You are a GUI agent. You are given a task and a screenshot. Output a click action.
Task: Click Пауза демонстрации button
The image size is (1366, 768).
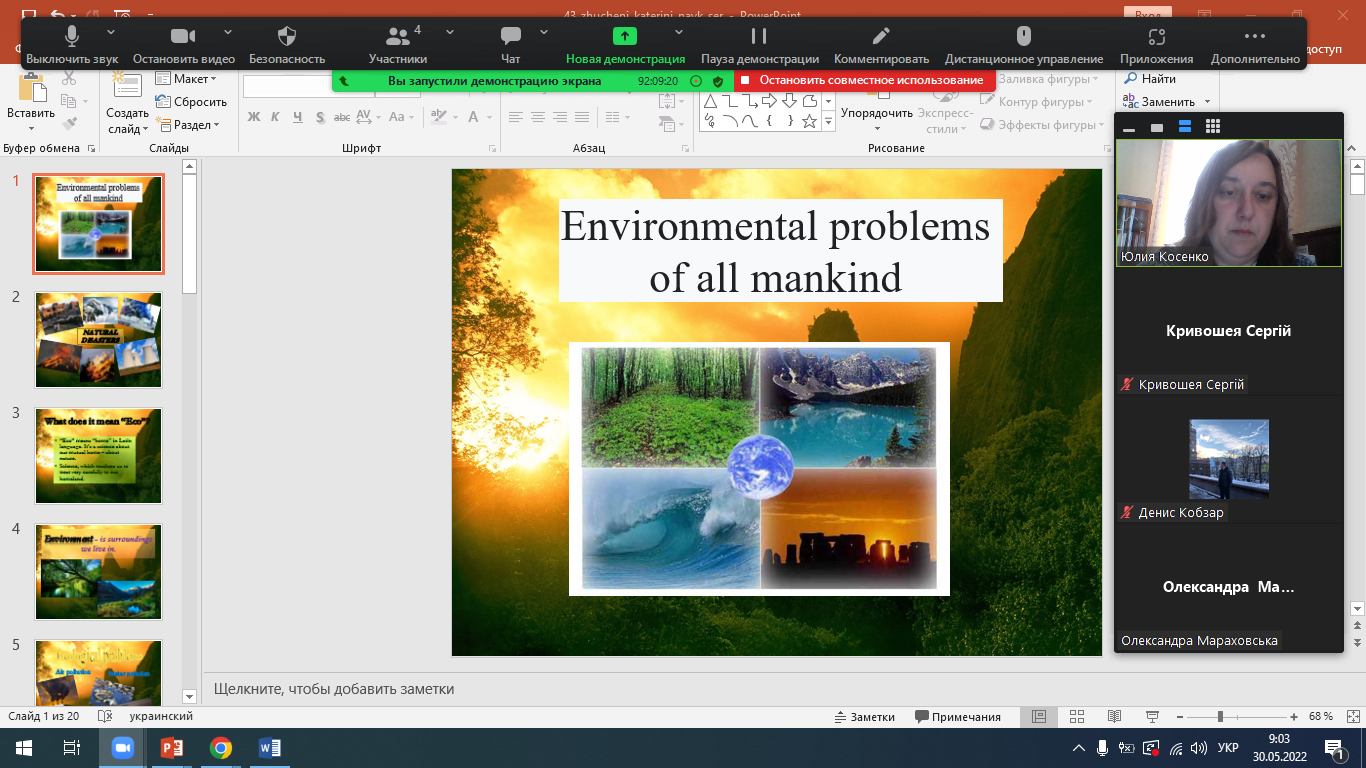coord(760,46)
